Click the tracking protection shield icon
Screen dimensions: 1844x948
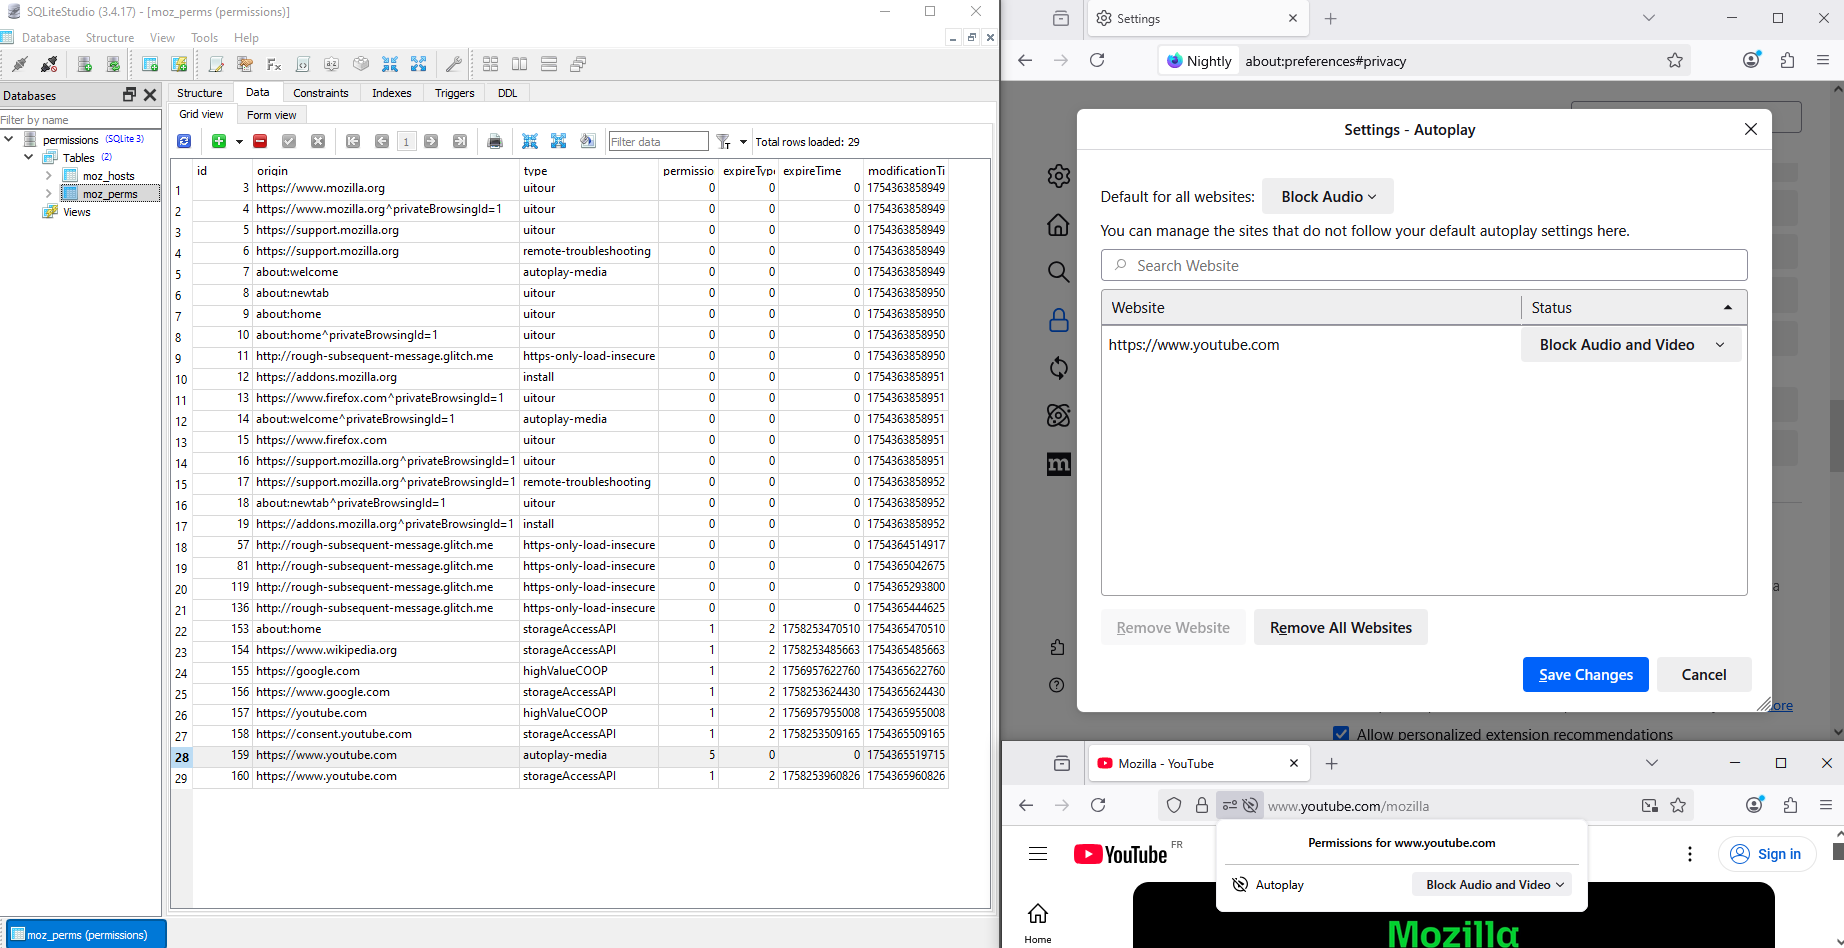click(x=1174, y=805)
